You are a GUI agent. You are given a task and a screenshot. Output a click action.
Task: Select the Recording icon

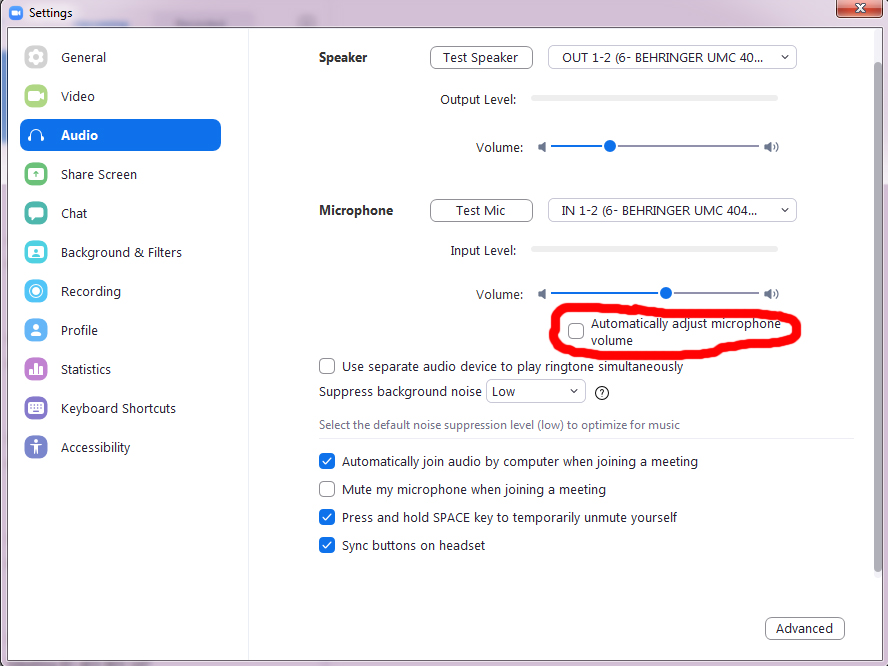tap(36, 291)
